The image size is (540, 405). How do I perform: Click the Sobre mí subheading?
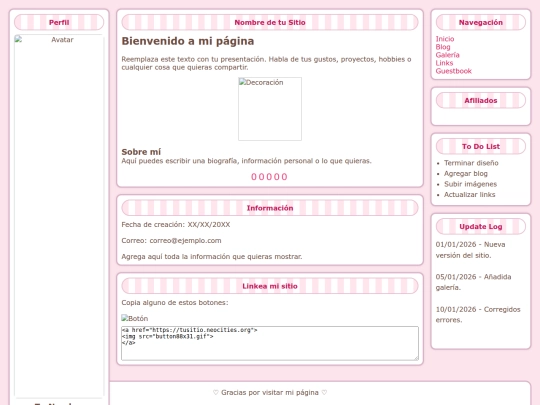click(141, 152)
